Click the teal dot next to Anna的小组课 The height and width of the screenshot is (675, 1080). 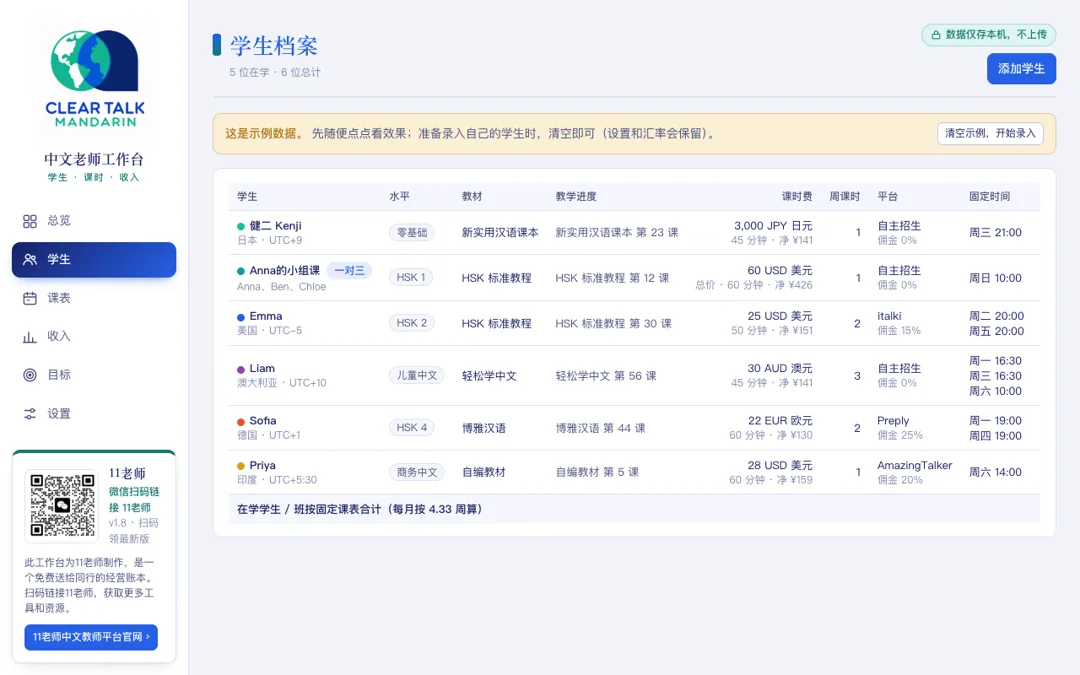[241, 271]
